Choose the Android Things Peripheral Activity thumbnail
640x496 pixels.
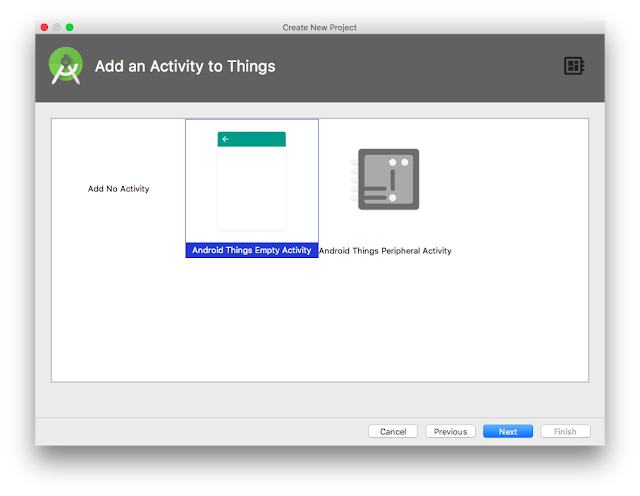pos(385,179)
